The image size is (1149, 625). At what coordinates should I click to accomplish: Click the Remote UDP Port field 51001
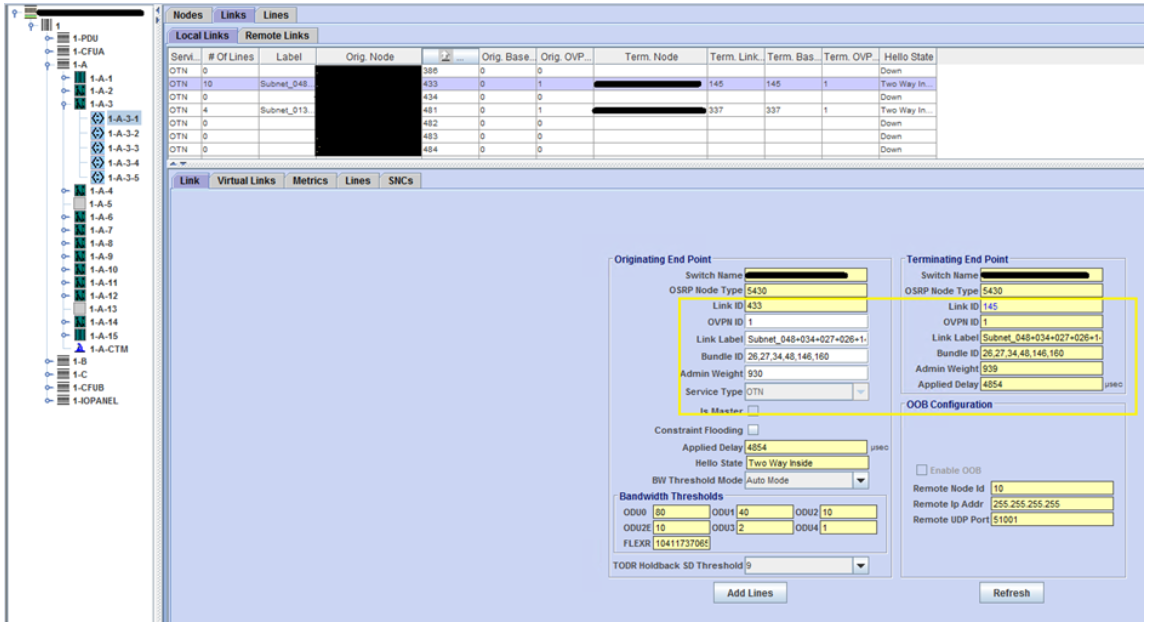[x=1052, y=519]
